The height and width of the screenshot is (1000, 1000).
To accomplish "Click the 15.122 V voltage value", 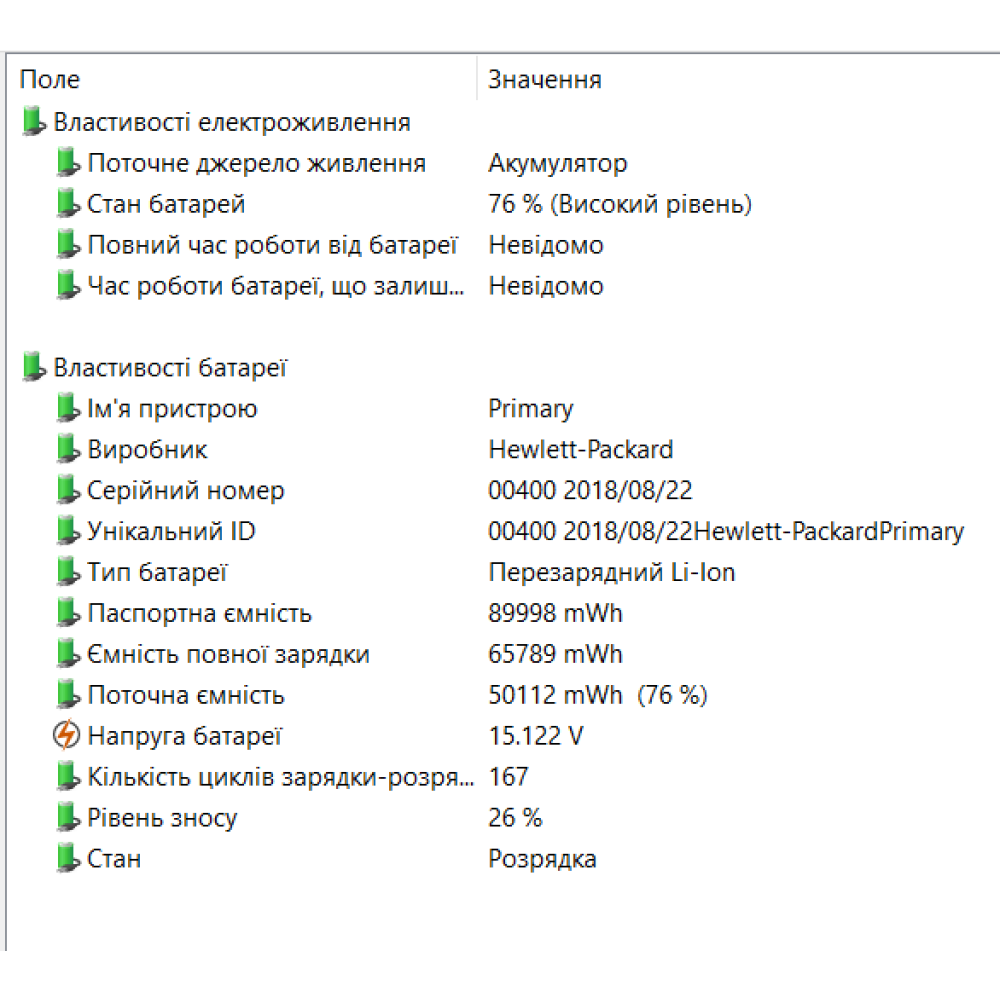I will click(x=536, y=737).
